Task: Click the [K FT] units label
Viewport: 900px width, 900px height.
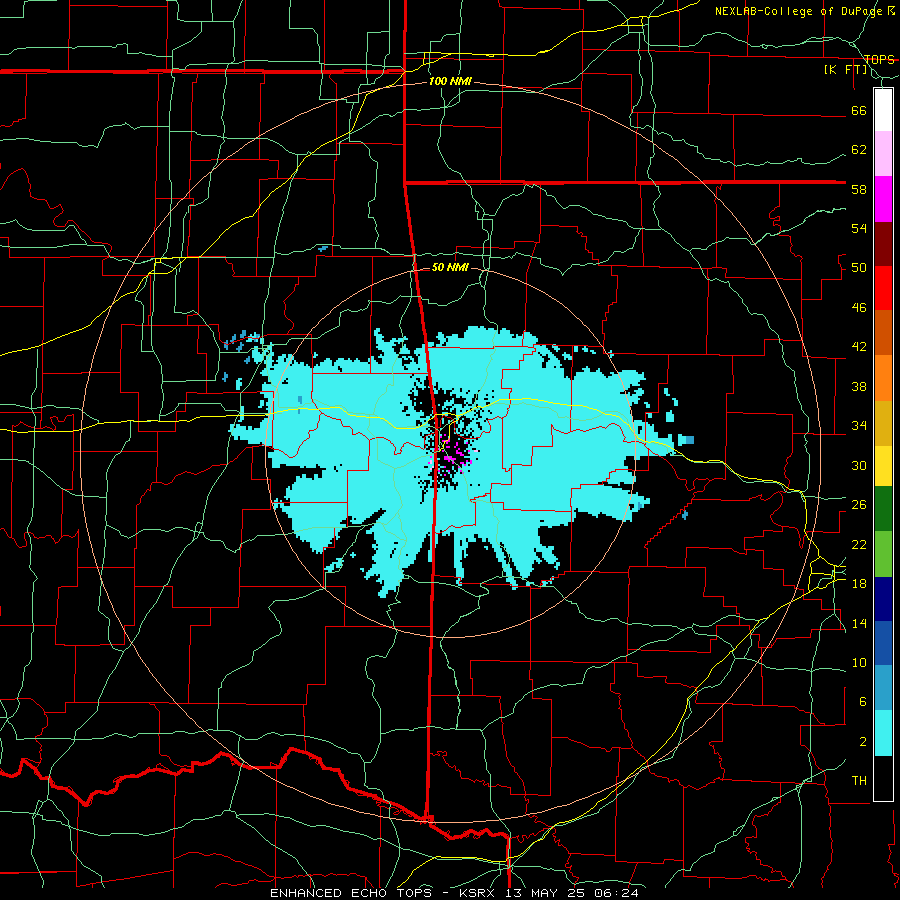Action: pyautogui.click(x=845, y=69)
